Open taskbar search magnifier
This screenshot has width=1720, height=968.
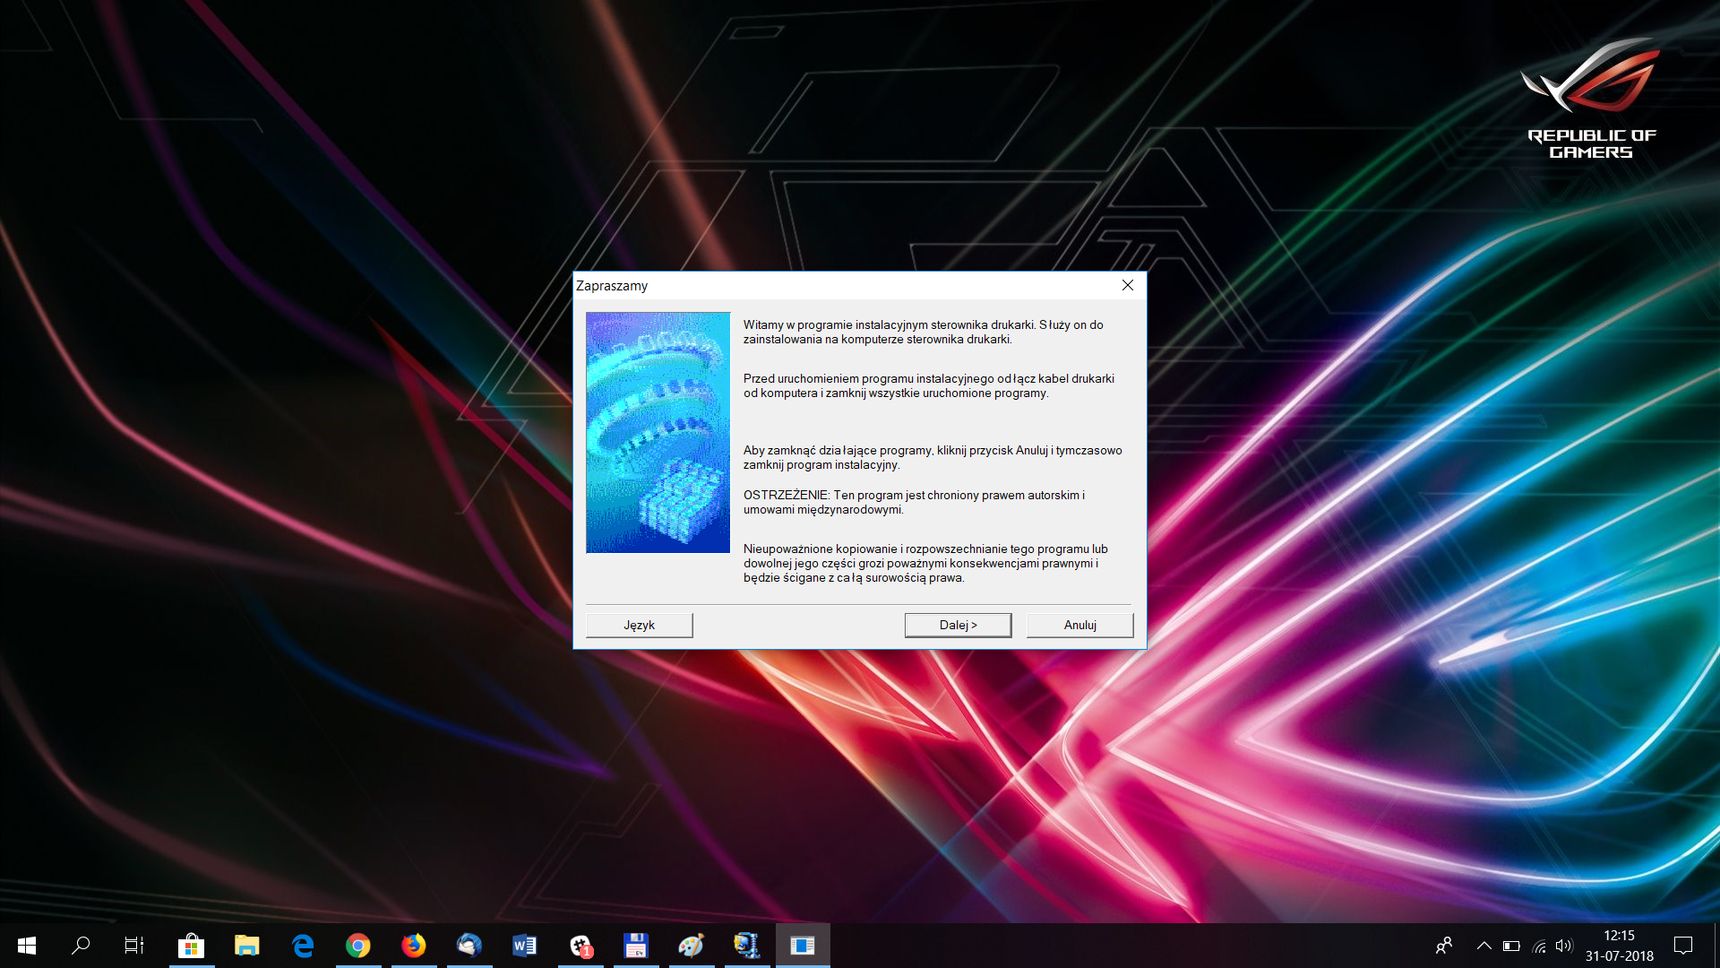coord(81,945)
